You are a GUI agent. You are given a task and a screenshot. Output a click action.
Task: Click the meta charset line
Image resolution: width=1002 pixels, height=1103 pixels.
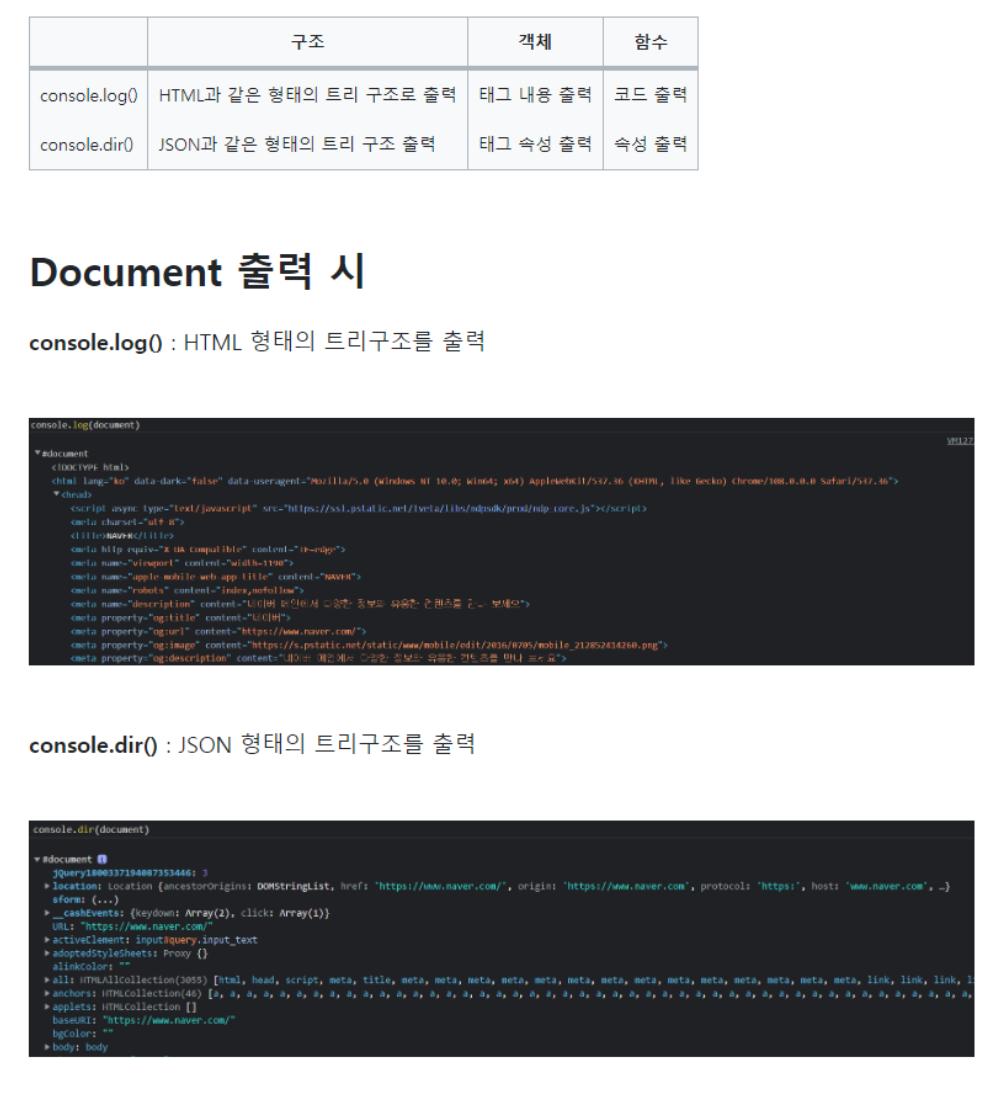tap(127, 522)
